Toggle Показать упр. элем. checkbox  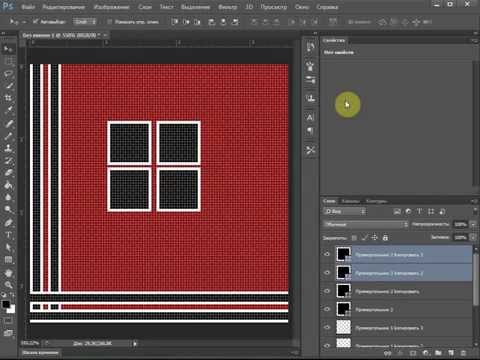[x=109, y=22]
